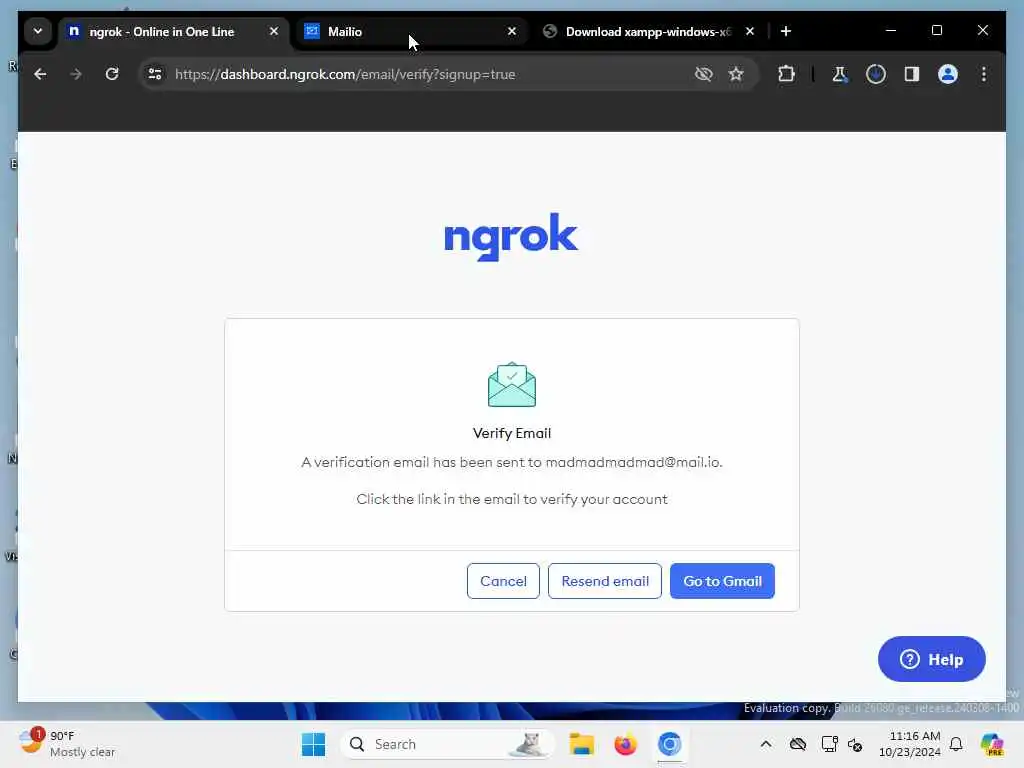1024x768 pixels.
Task: Click the madmadmadmad@mail.io verification text
Action: (x=512, y=462)
